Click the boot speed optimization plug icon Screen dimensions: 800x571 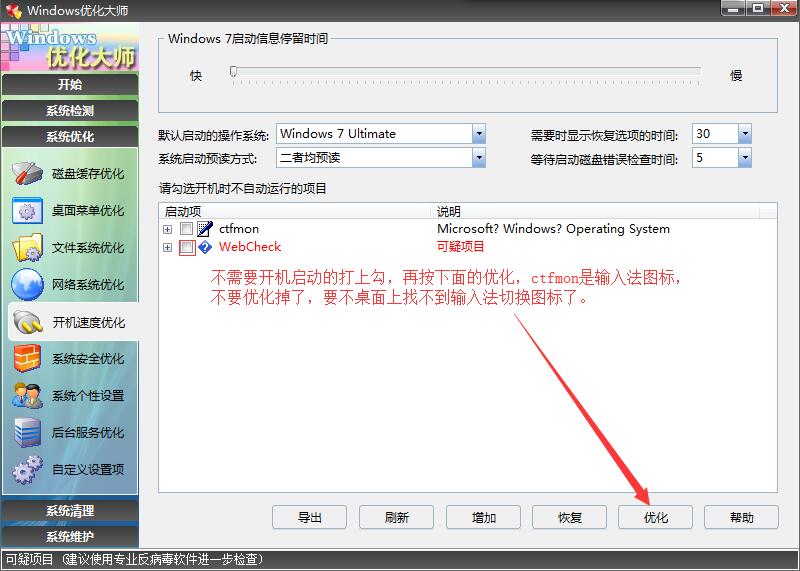pyautogui.click(x=28, y=322)
